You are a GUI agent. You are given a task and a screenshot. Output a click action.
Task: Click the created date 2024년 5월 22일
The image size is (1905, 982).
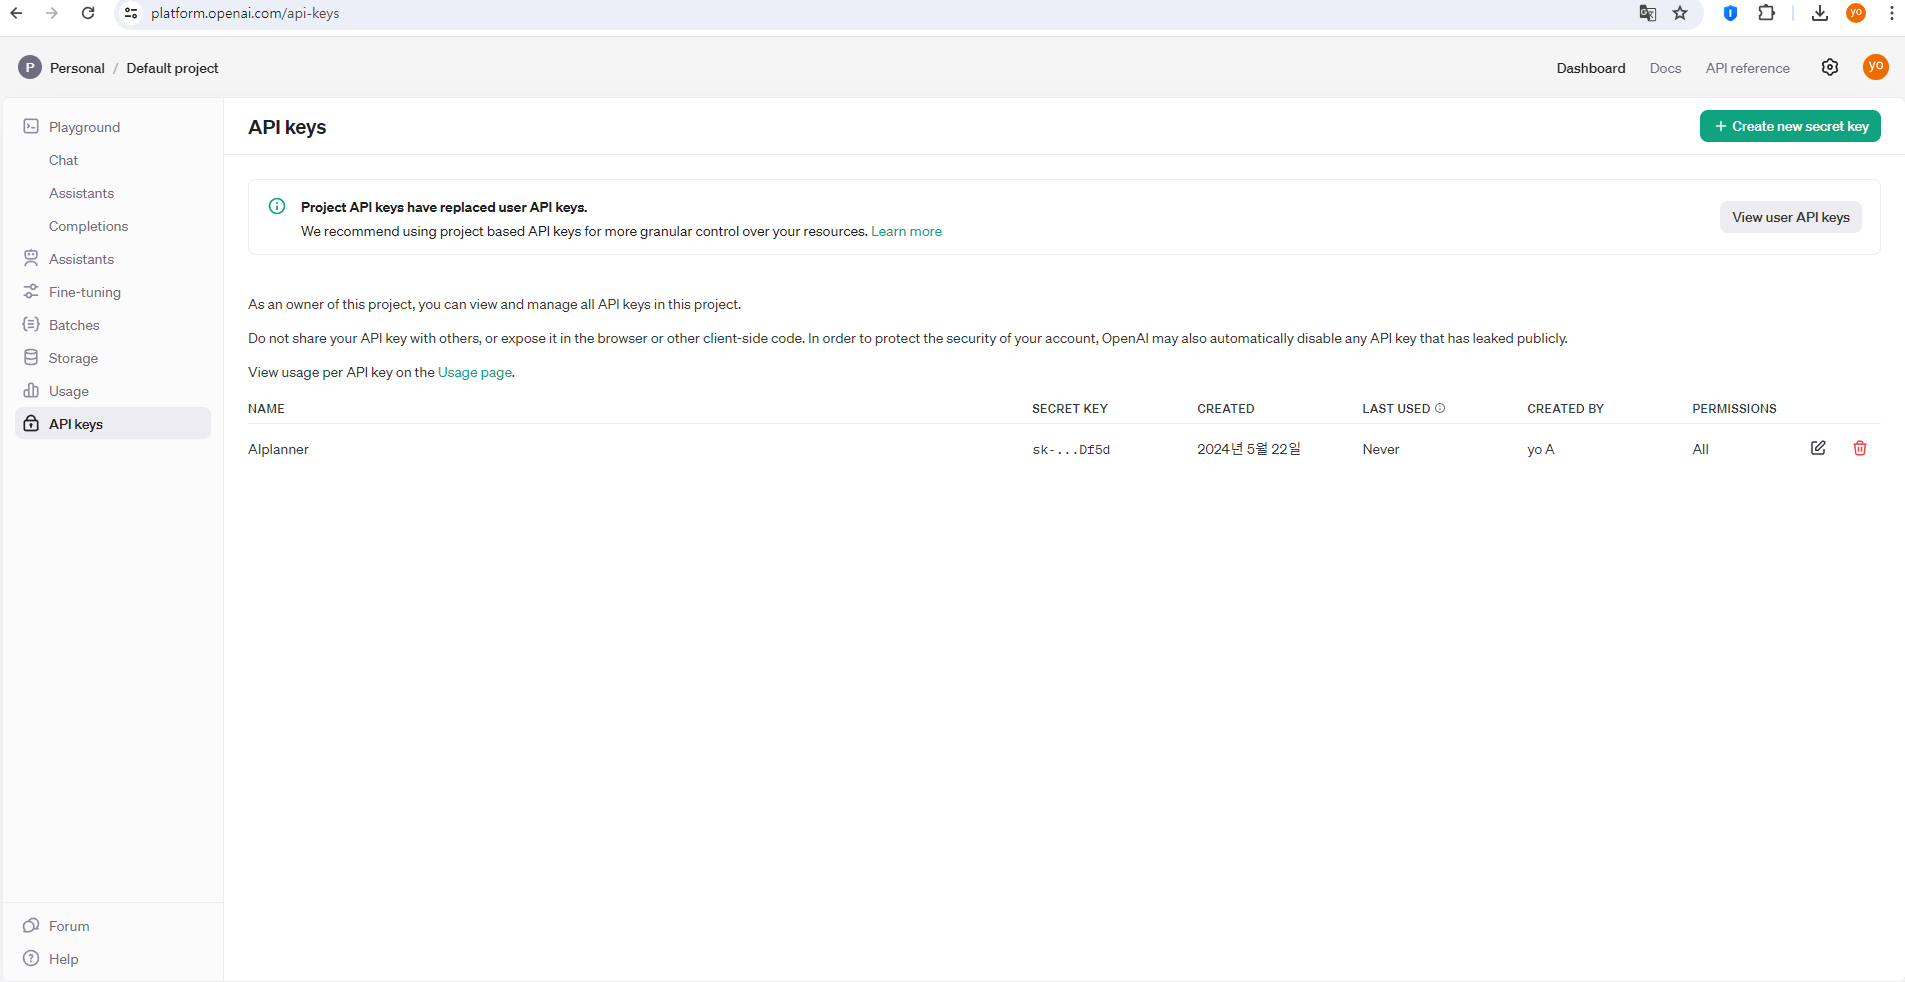tap(1248, 449)
